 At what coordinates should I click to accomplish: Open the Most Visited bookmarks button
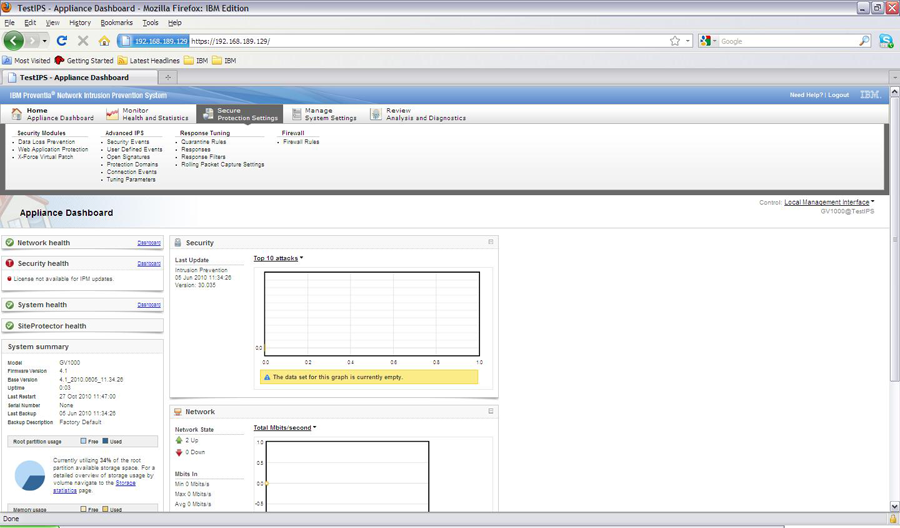[x=26, y=60]
